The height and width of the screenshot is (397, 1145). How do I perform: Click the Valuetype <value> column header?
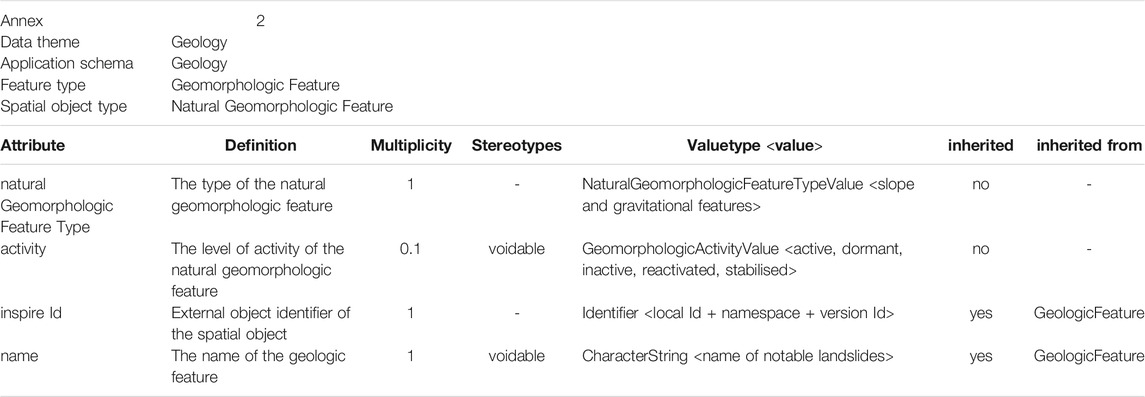754,146
